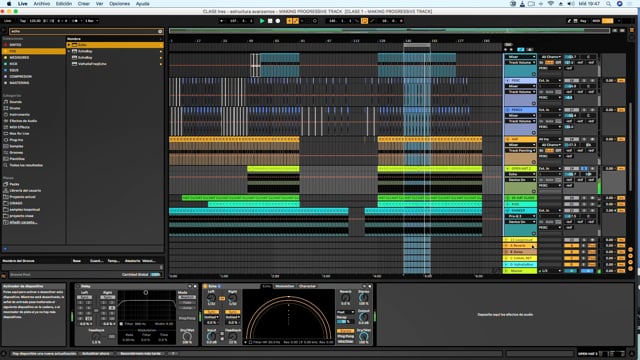Switch to the Modulation tab in Echo
Screen dimensions: 640x360
(284, 286)
